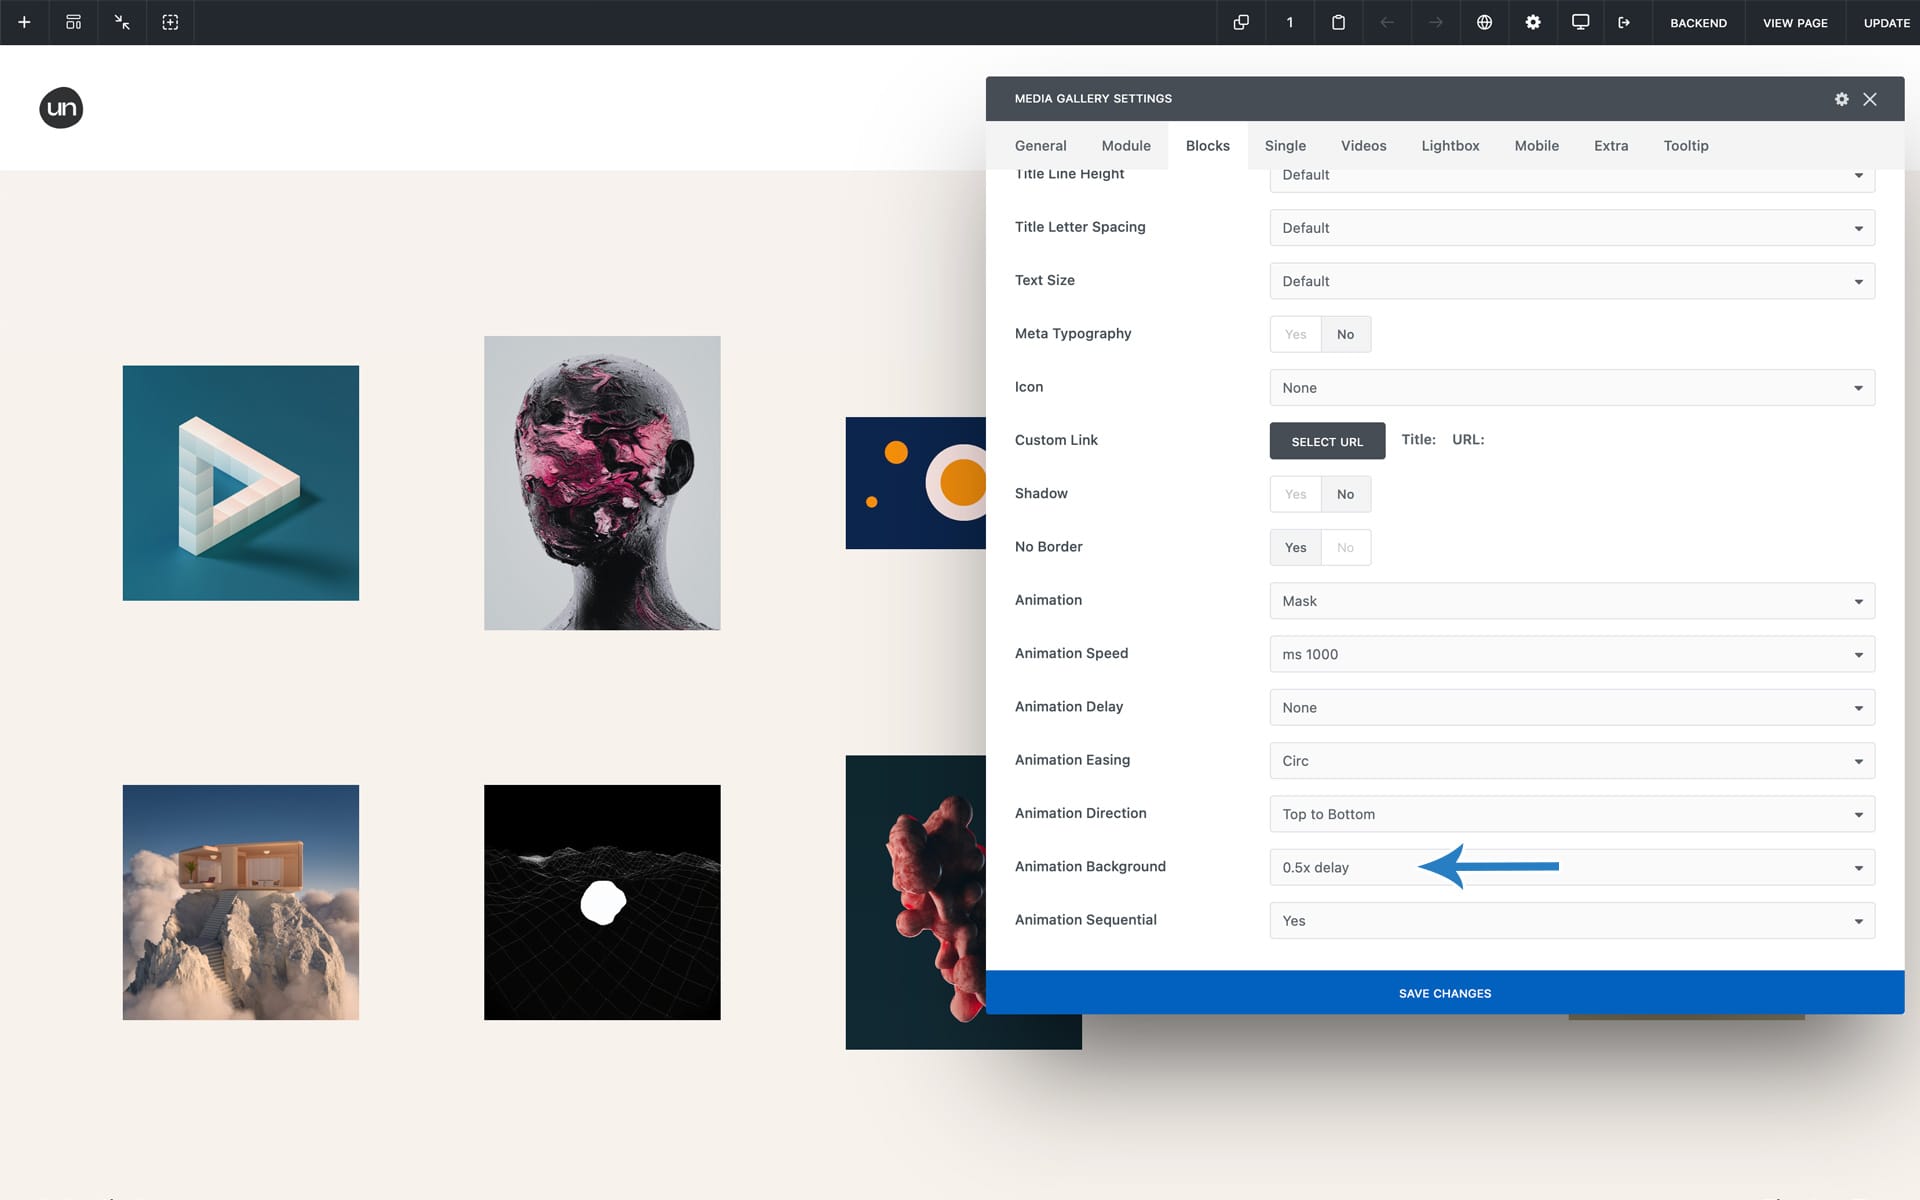Open the Animation dropdown showing Mask
This screenshot has height=1200, width=1920.
point(1571,601)
